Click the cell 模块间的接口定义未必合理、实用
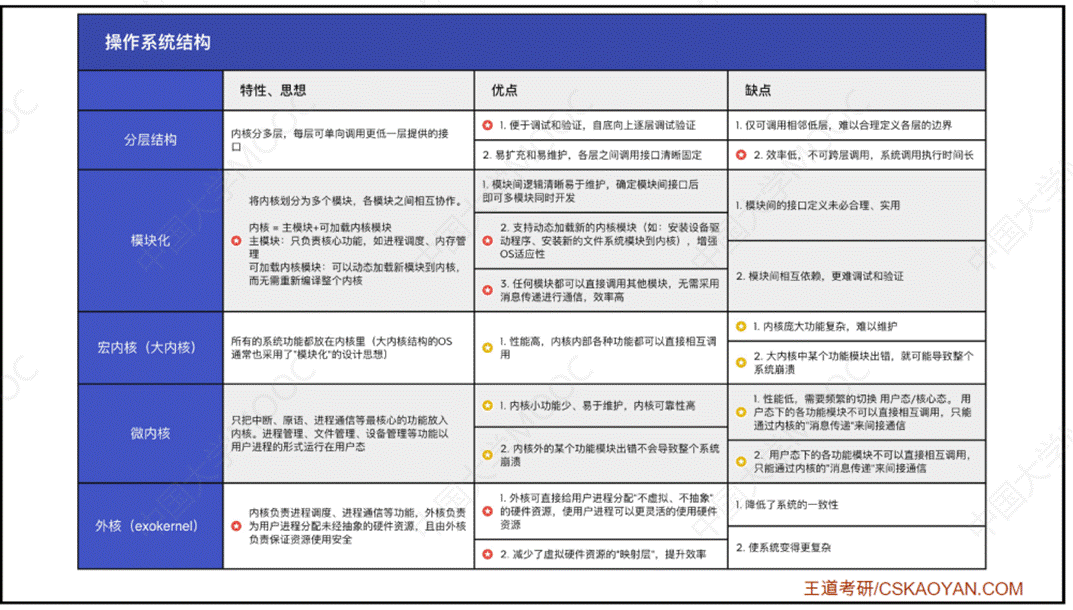The width and height of the screenshot is (1073, 610). click(x=857, y=205)
